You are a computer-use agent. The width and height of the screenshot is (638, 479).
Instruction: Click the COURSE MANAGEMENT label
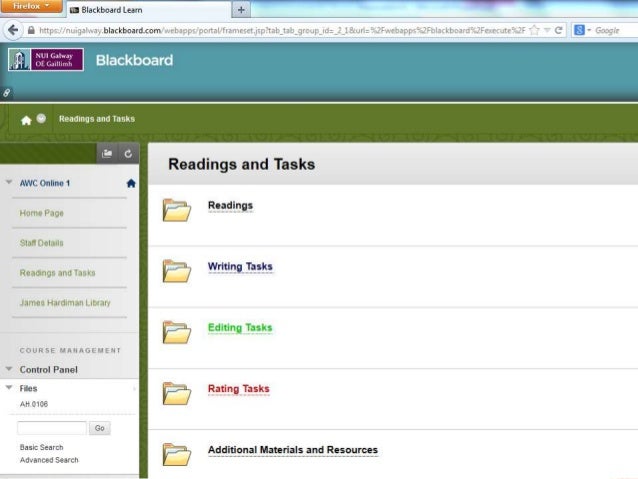coord(70,350)
